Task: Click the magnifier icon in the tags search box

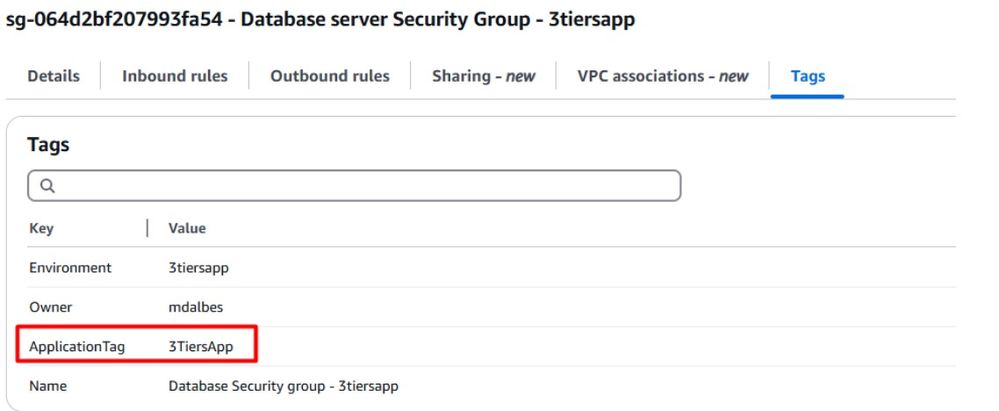Action: 47,186
